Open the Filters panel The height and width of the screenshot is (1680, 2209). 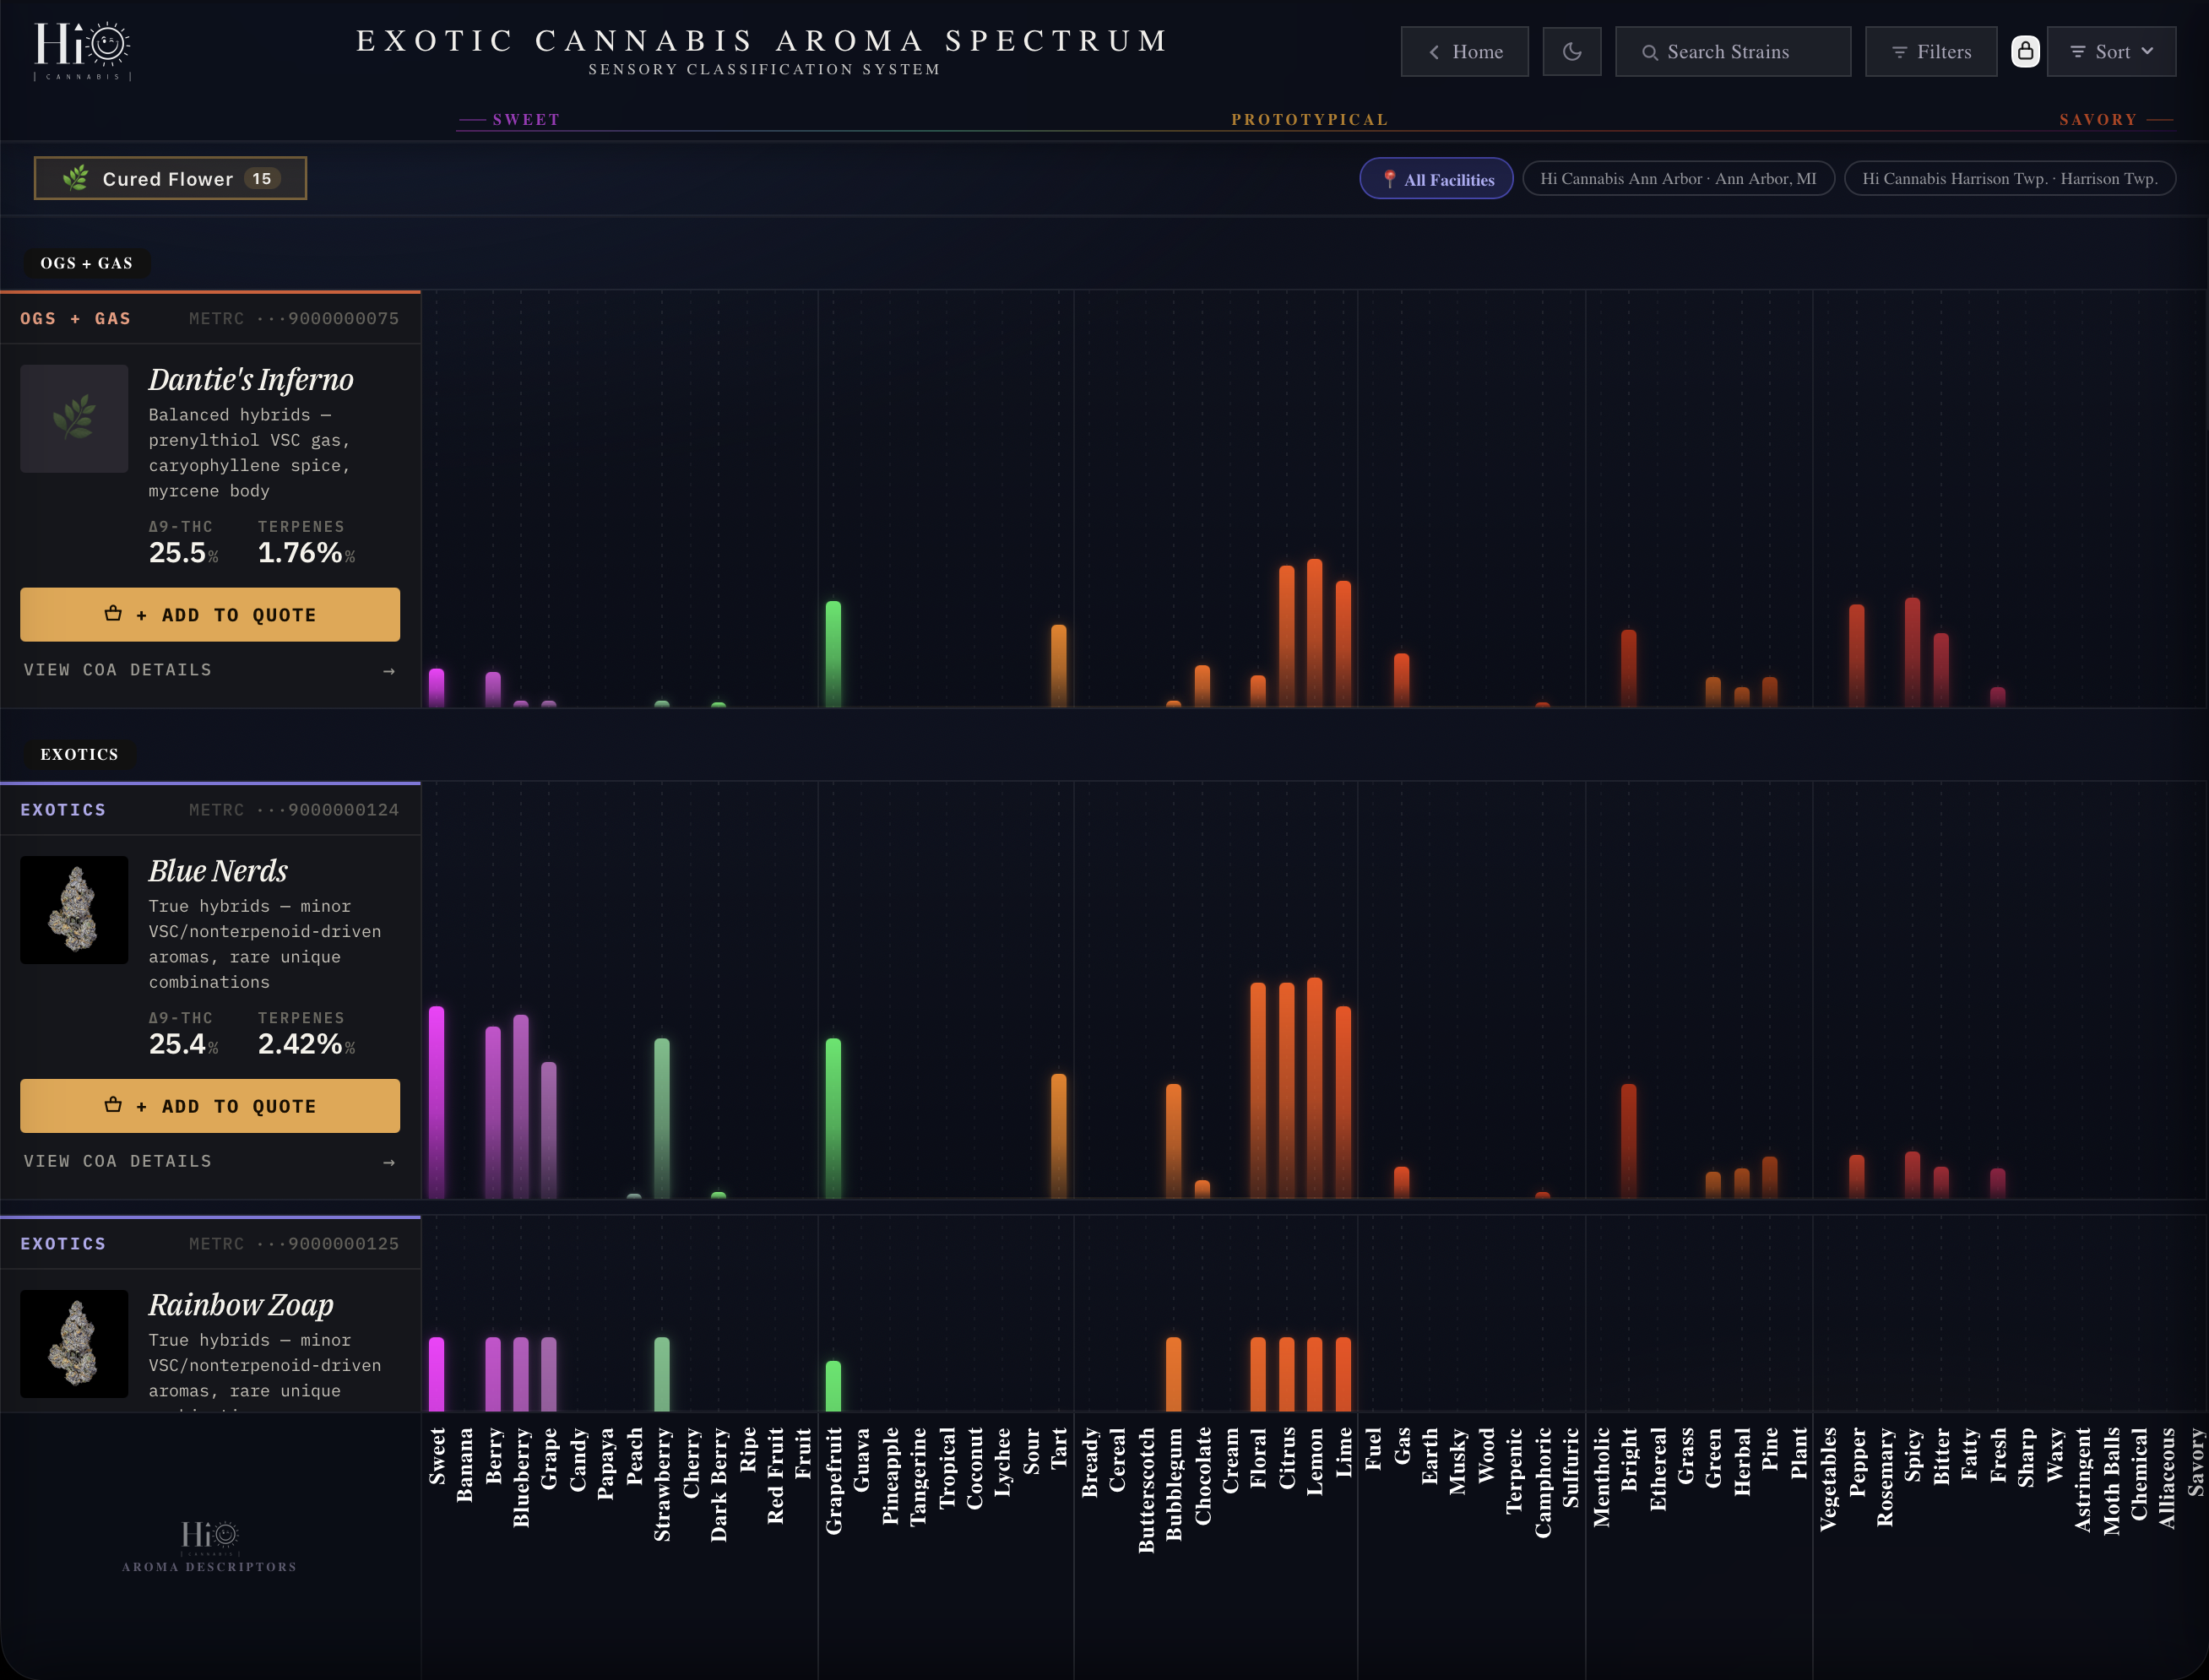click(1931, 52)
